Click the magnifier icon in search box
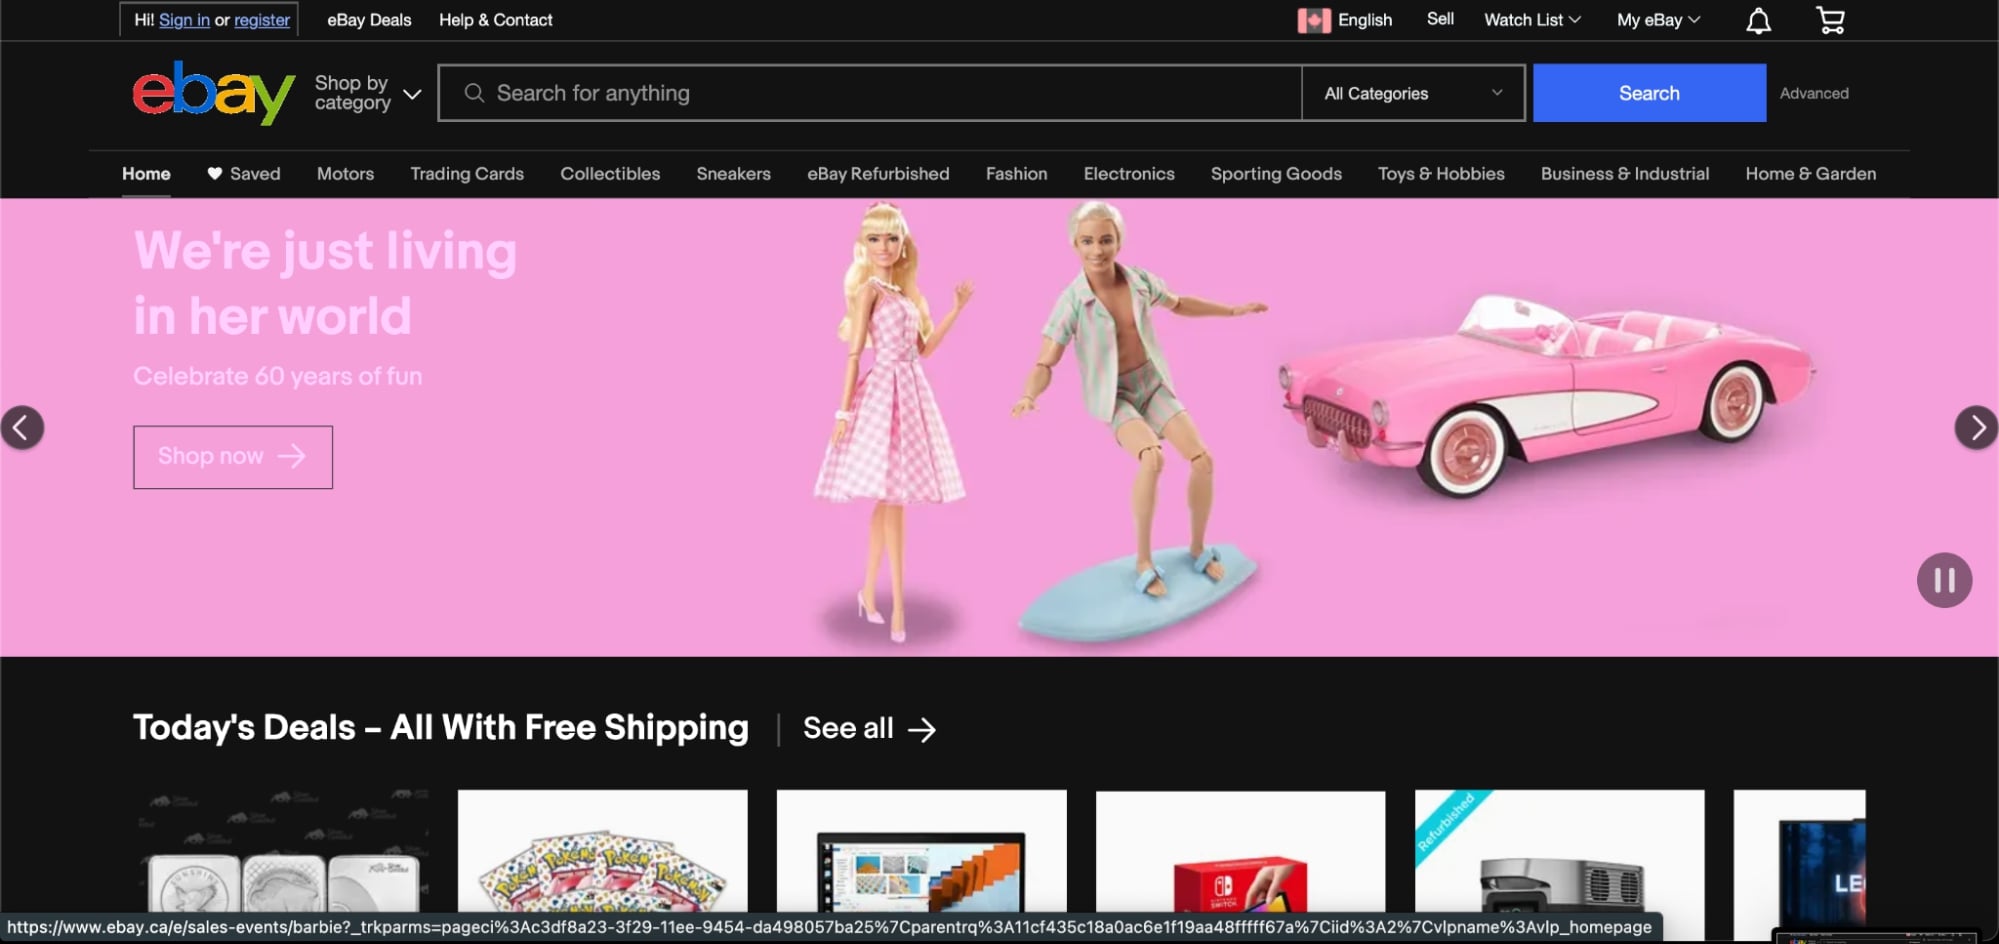Image resolution: width=1999 pixels, height=944 pixels. coord(475,93)
